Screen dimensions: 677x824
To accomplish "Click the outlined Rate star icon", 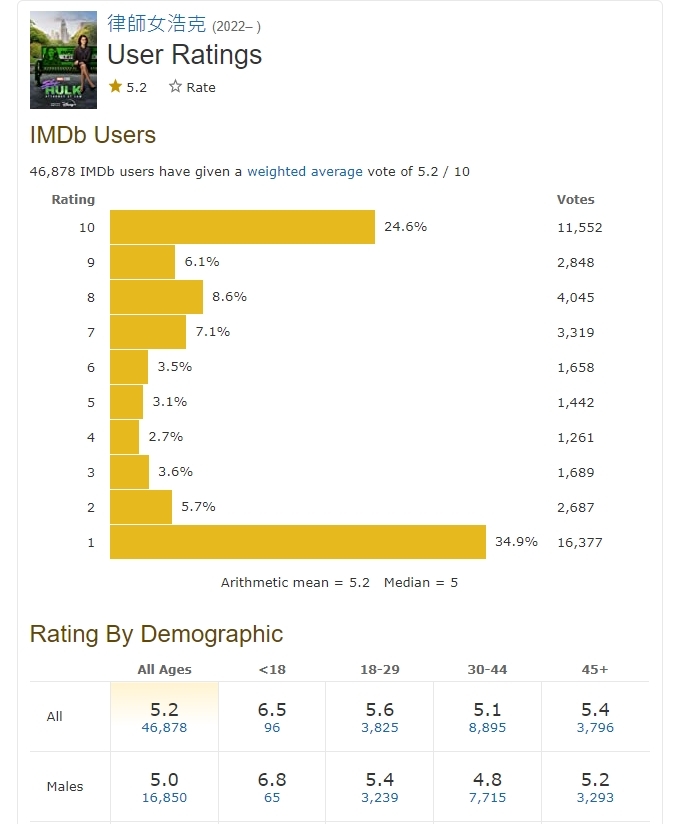I will click(x=175, y=87).
